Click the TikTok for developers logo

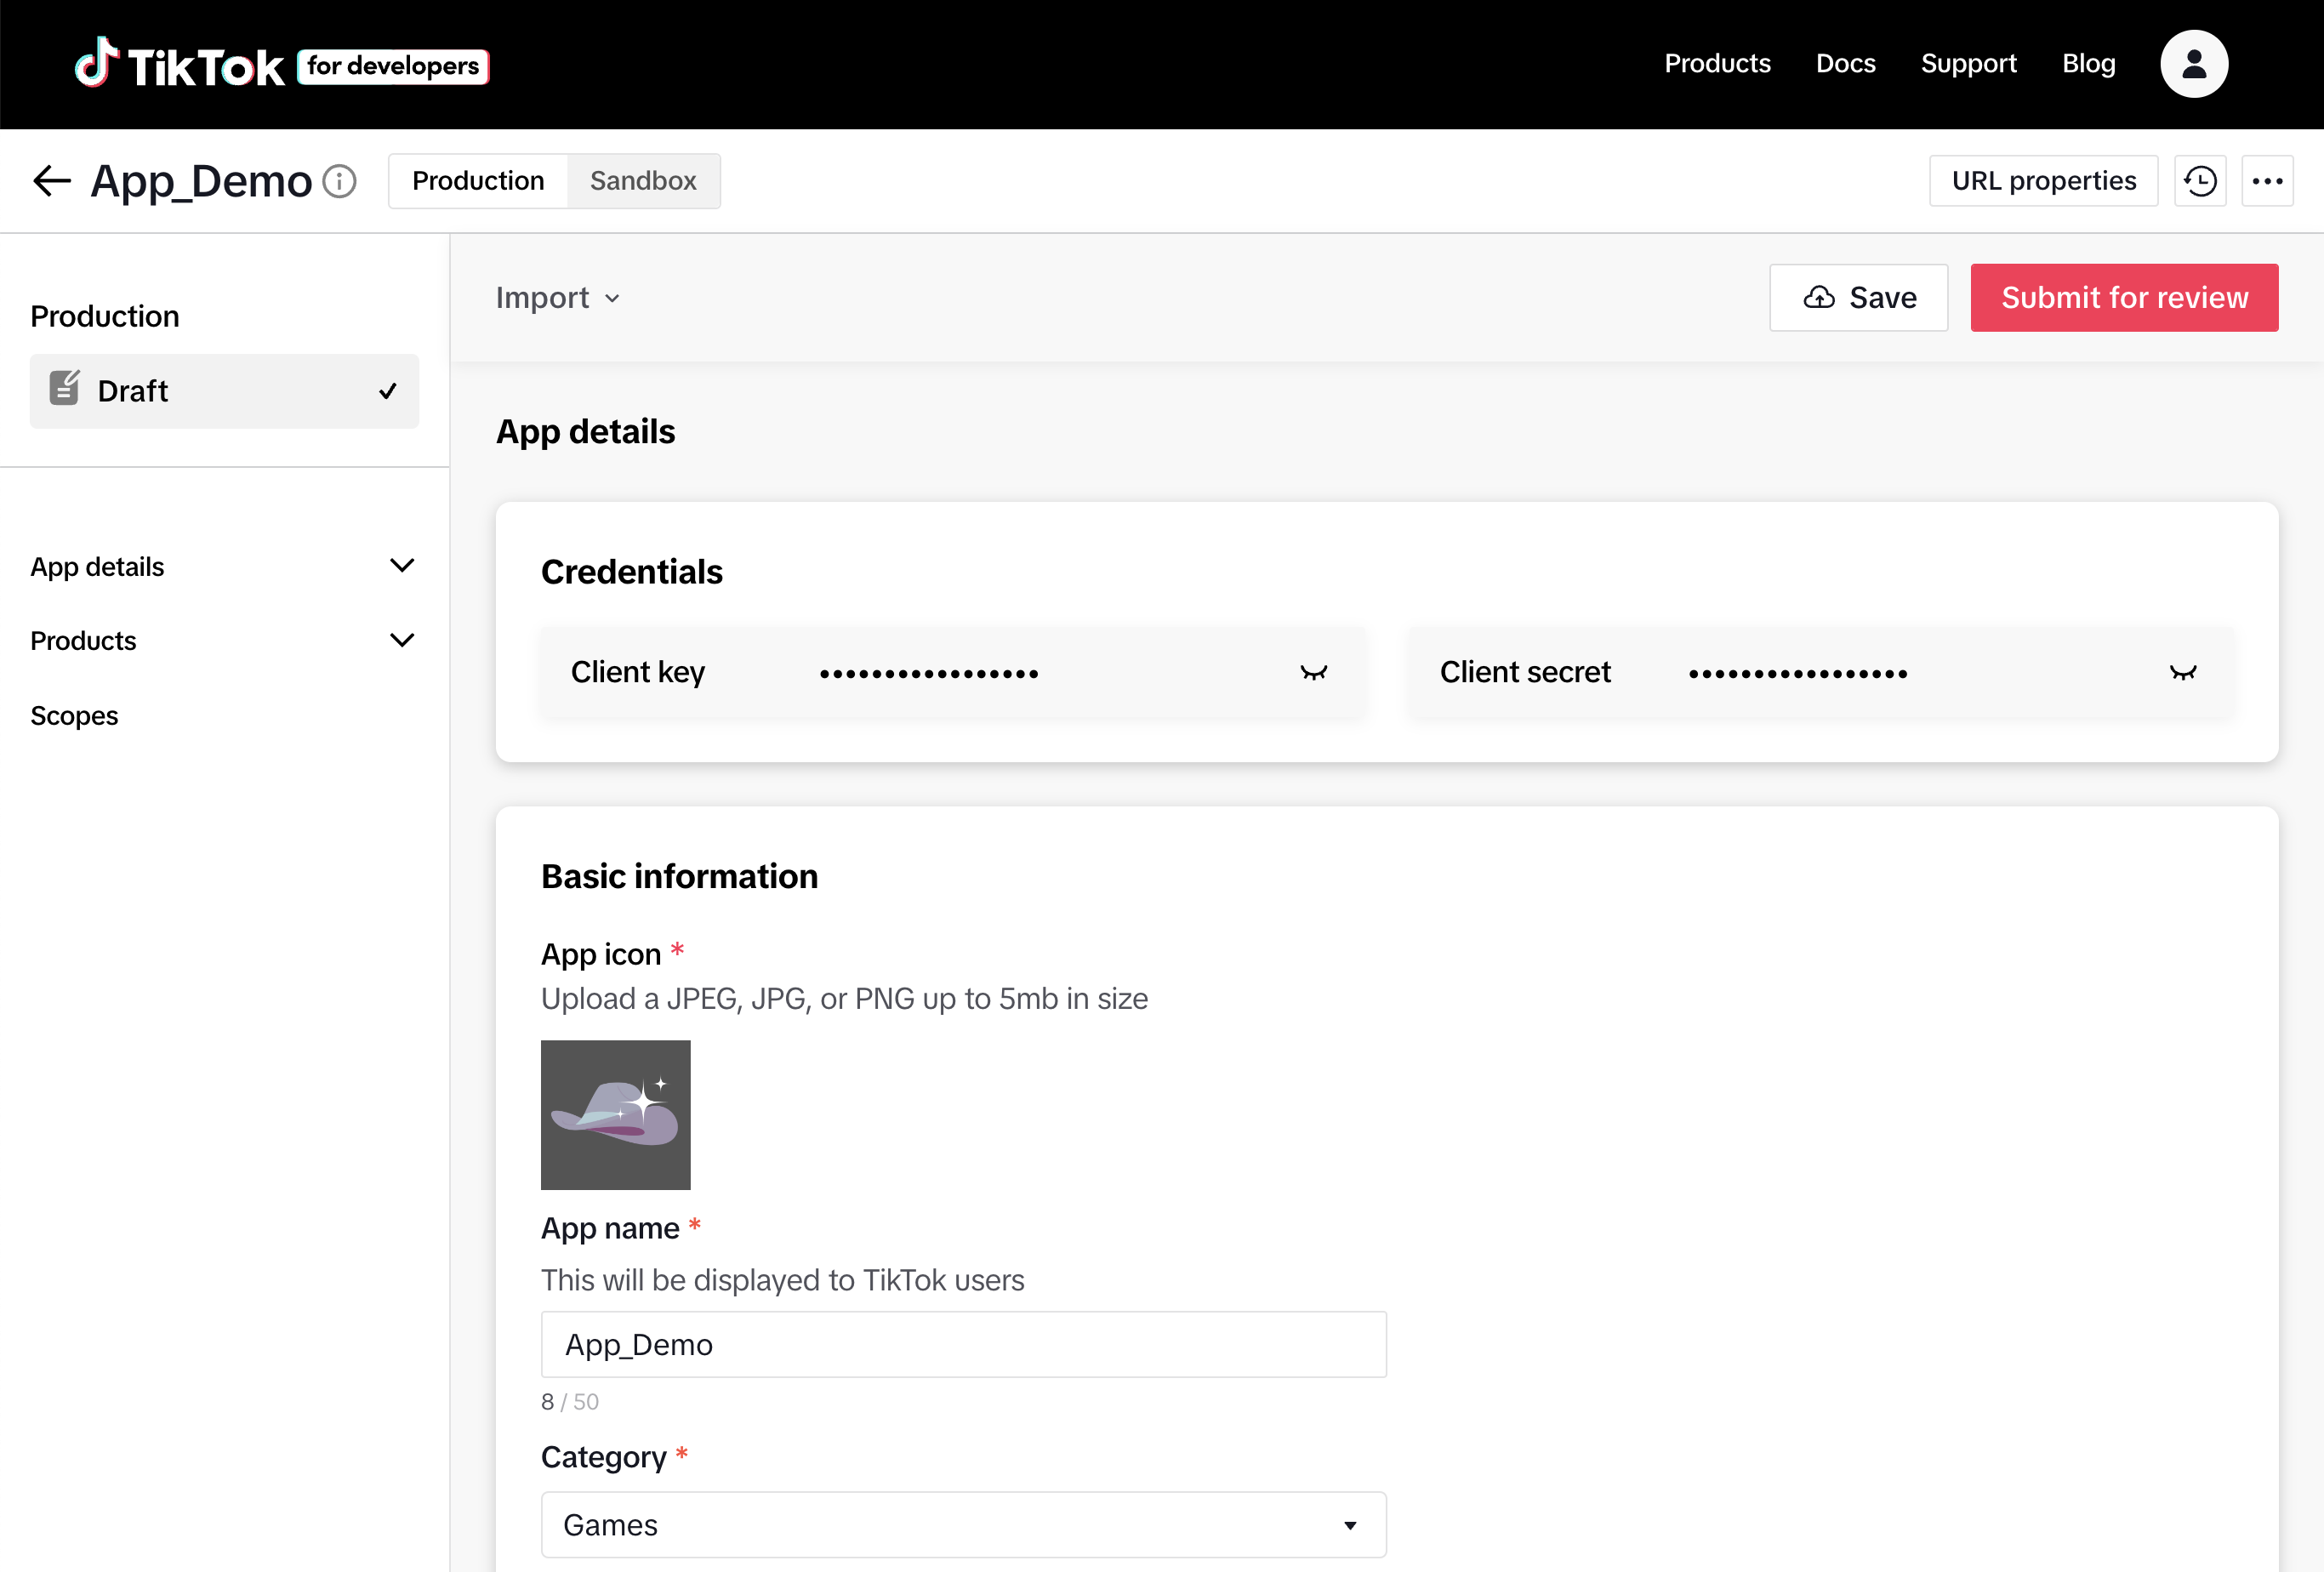(281, 65)
